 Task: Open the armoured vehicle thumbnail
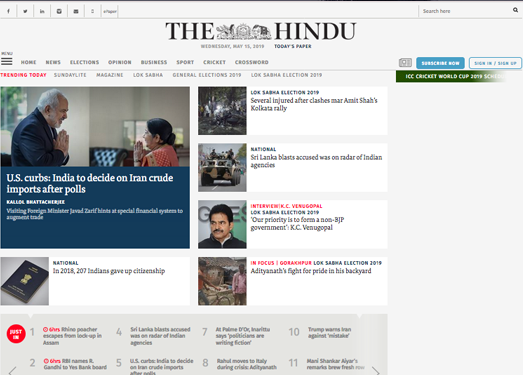coord(222,167)
